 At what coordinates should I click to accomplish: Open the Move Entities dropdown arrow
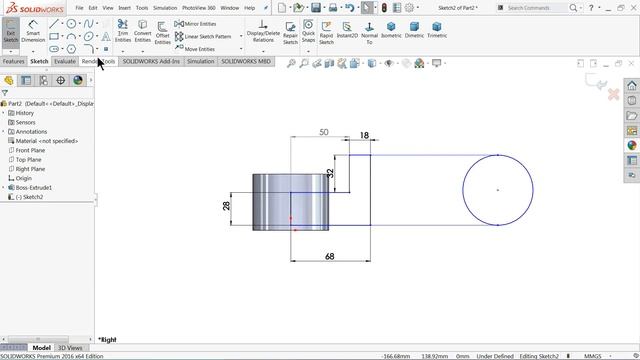[x=241, y=49]
